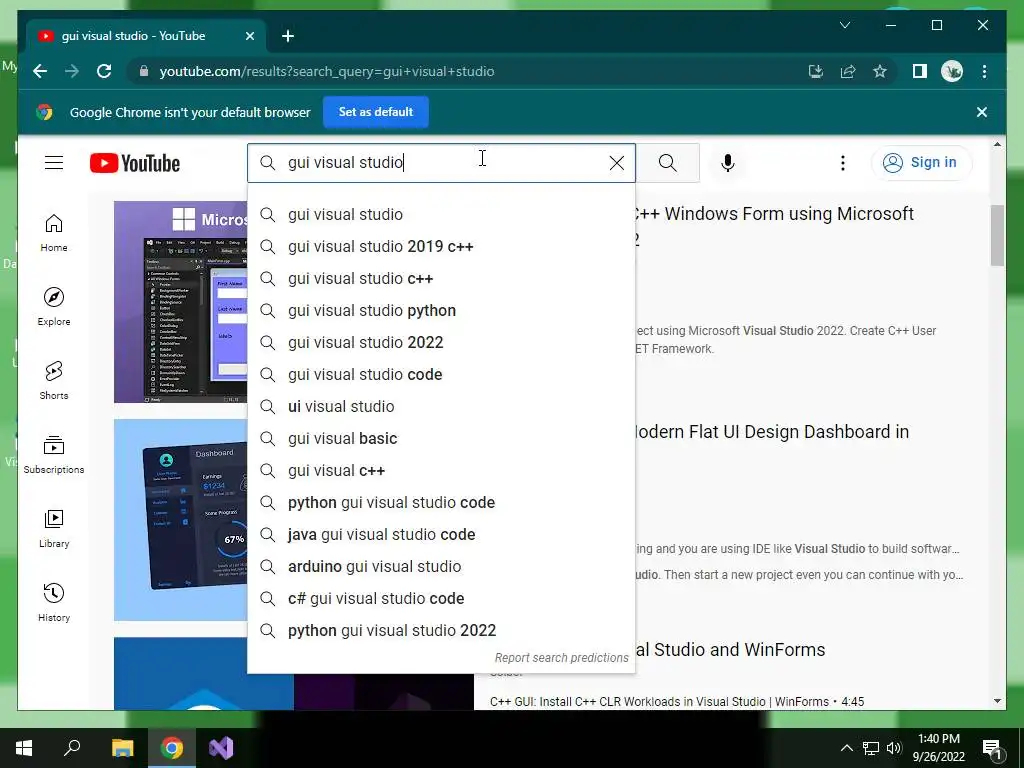Open the Microsoft Windows Form video thumbnail
Image resolution: width=1024 pixels, height=768 pixels.
point(181,302)
